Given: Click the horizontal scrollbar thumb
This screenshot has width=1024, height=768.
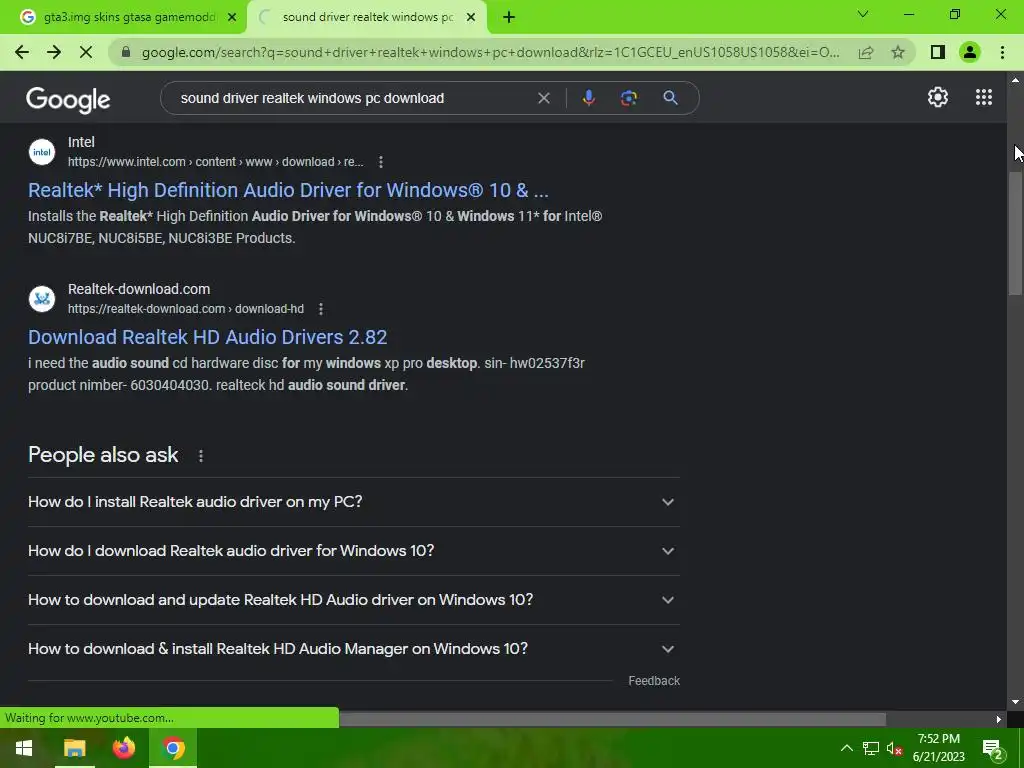Looking at the screenshot, I should (x=613, y=719).
